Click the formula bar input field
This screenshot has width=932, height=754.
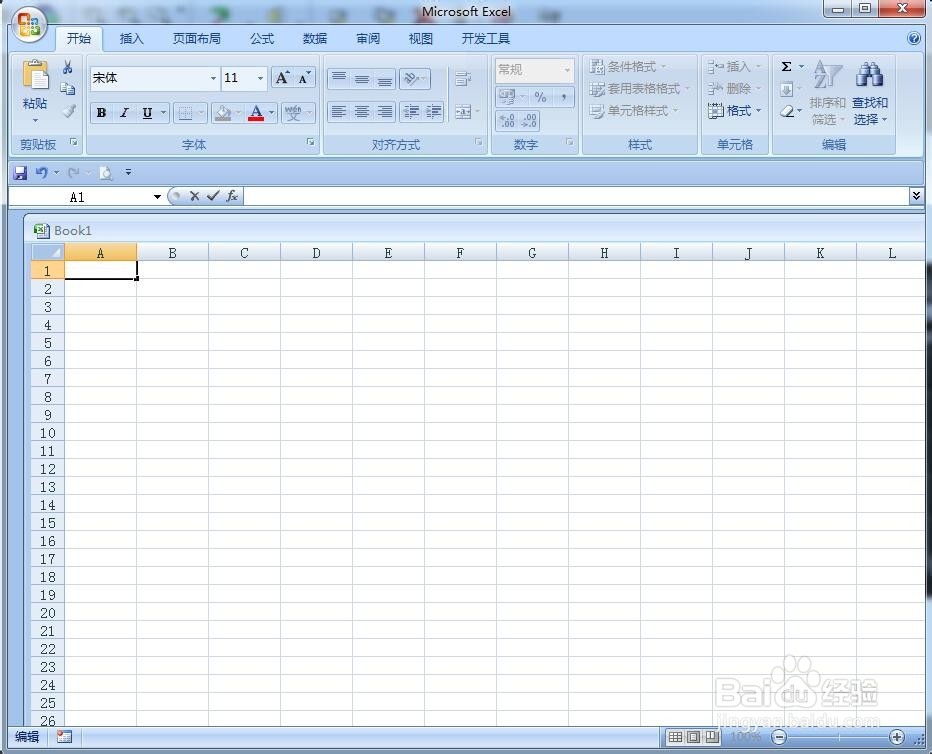(x=576, y=196)
